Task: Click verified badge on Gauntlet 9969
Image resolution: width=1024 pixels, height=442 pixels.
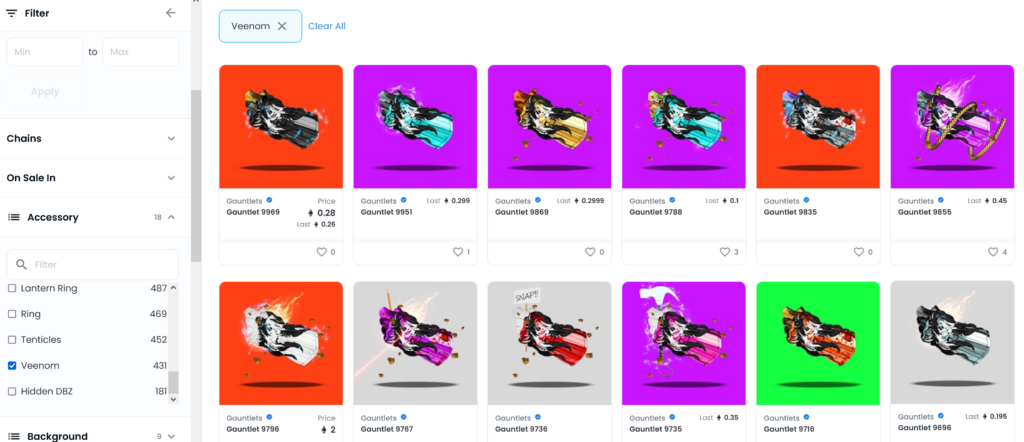Action: [269, 200]
